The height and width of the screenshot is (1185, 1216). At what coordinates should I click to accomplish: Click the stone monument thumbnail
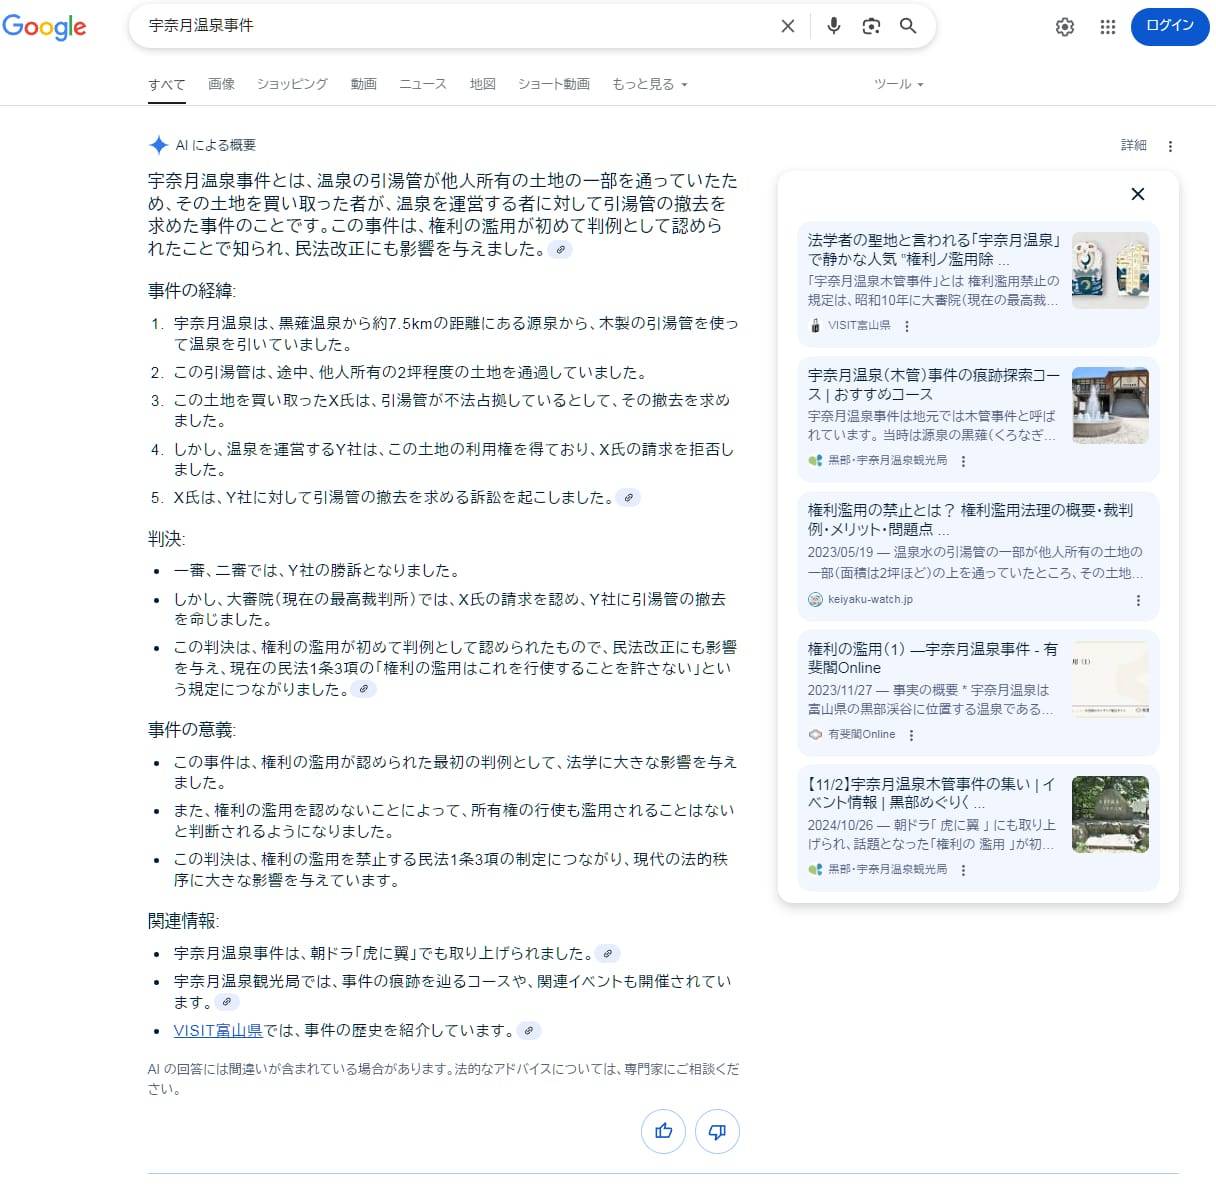point(1110,814)
